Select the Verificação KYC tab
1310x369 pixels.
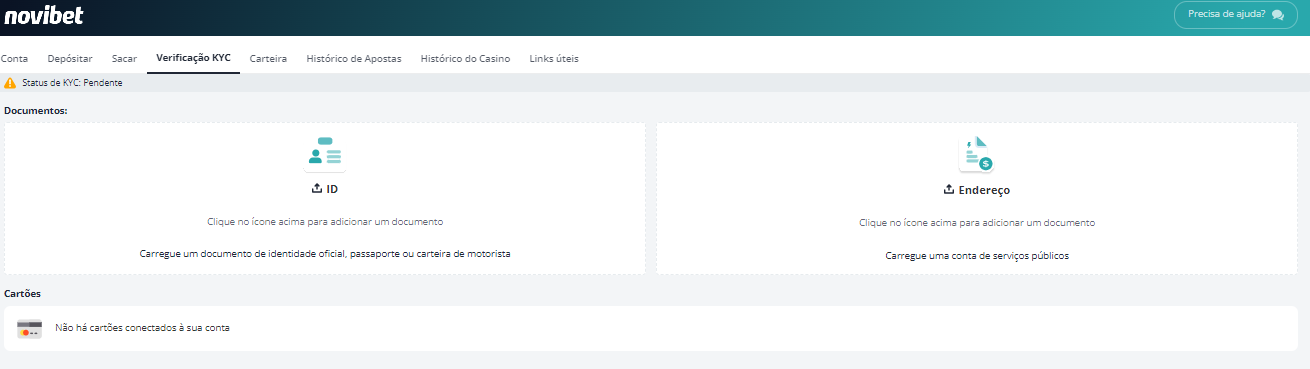(194, 58)
